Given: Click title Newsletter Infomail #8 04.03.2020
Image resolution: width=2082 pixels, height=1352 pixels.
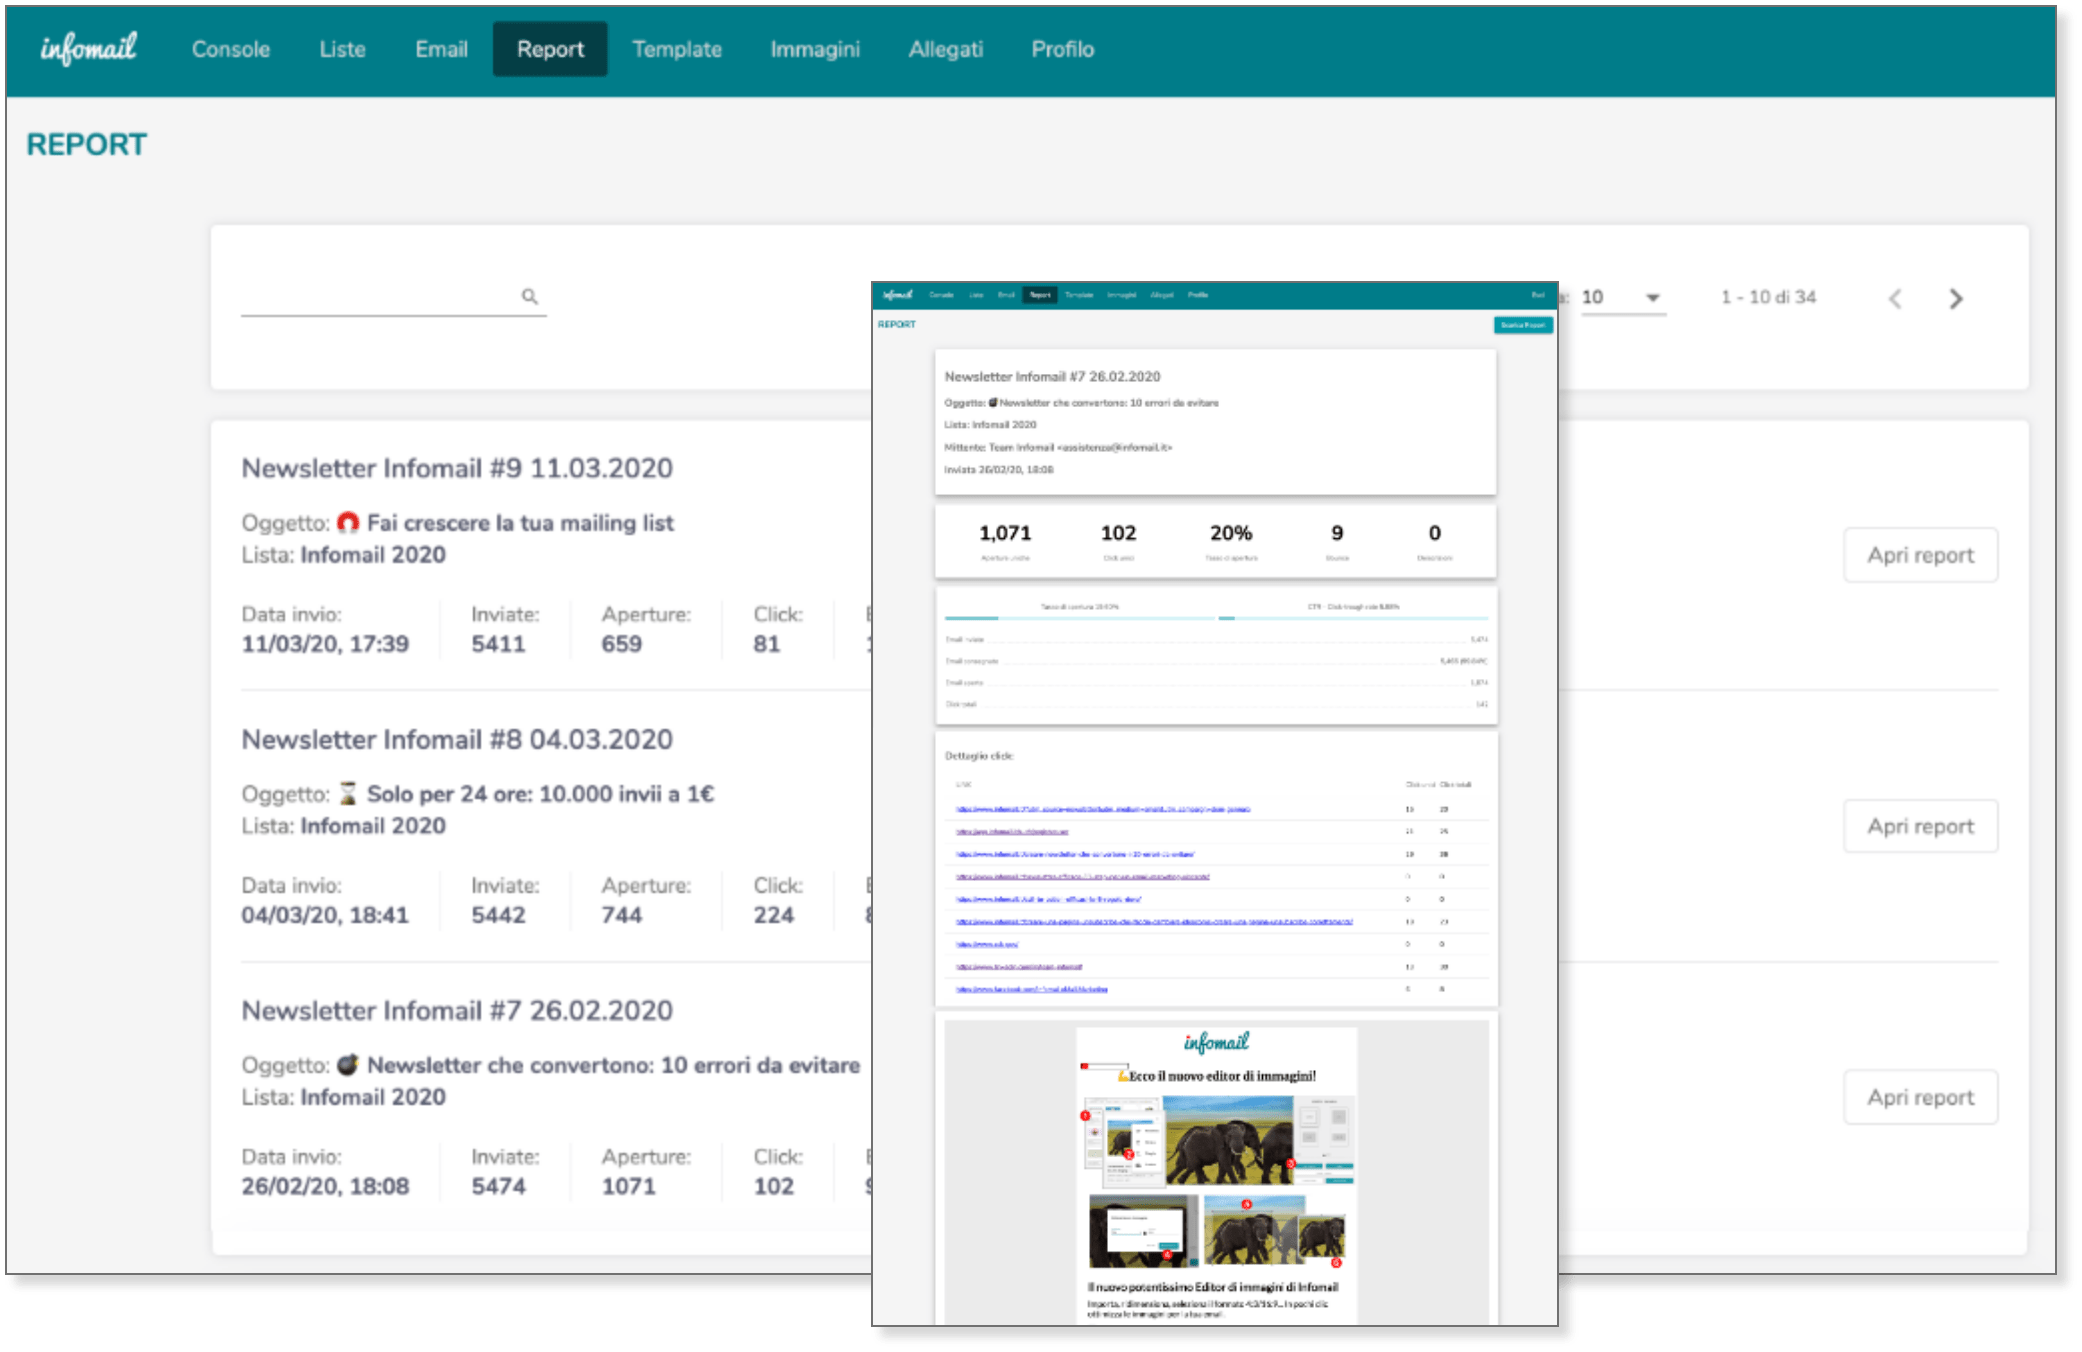Looking at the screenshot, I should point(457,739).
